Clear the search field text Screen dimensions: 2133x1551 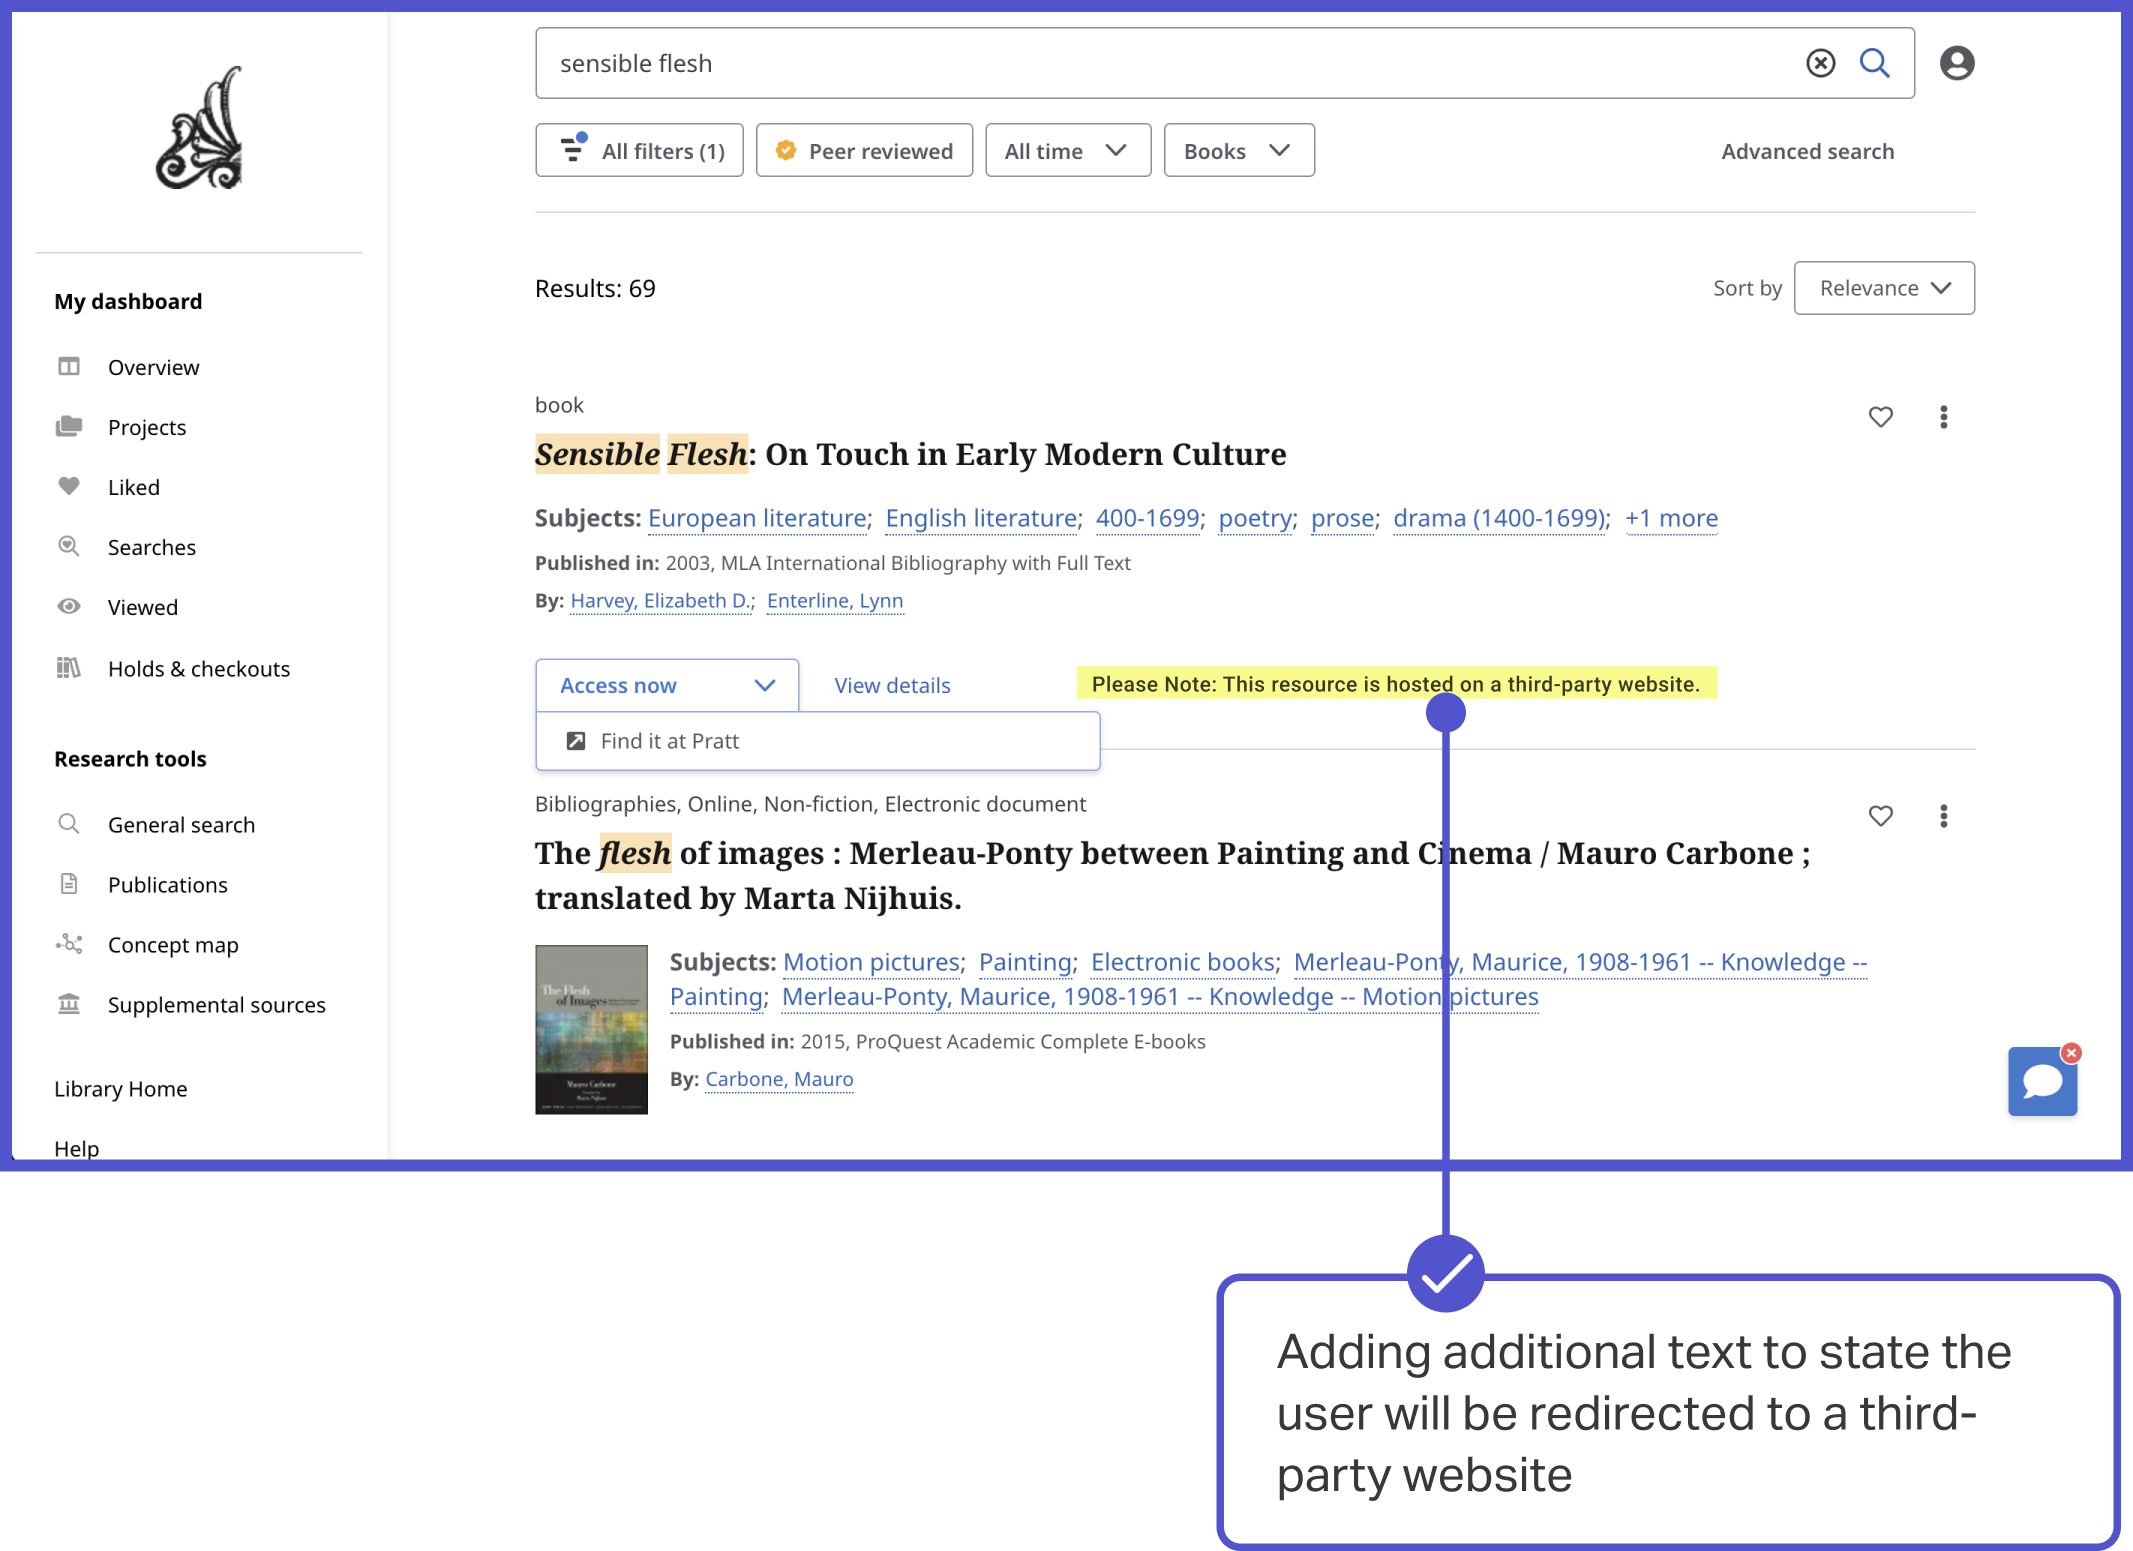pyautogui.click(x=1820, y=63)
